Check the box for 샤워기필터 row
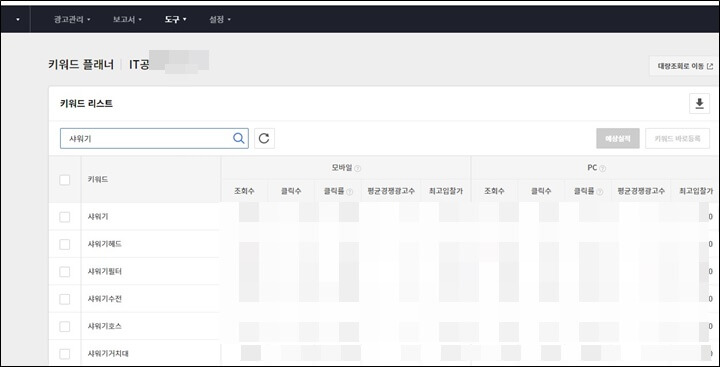 65,272
